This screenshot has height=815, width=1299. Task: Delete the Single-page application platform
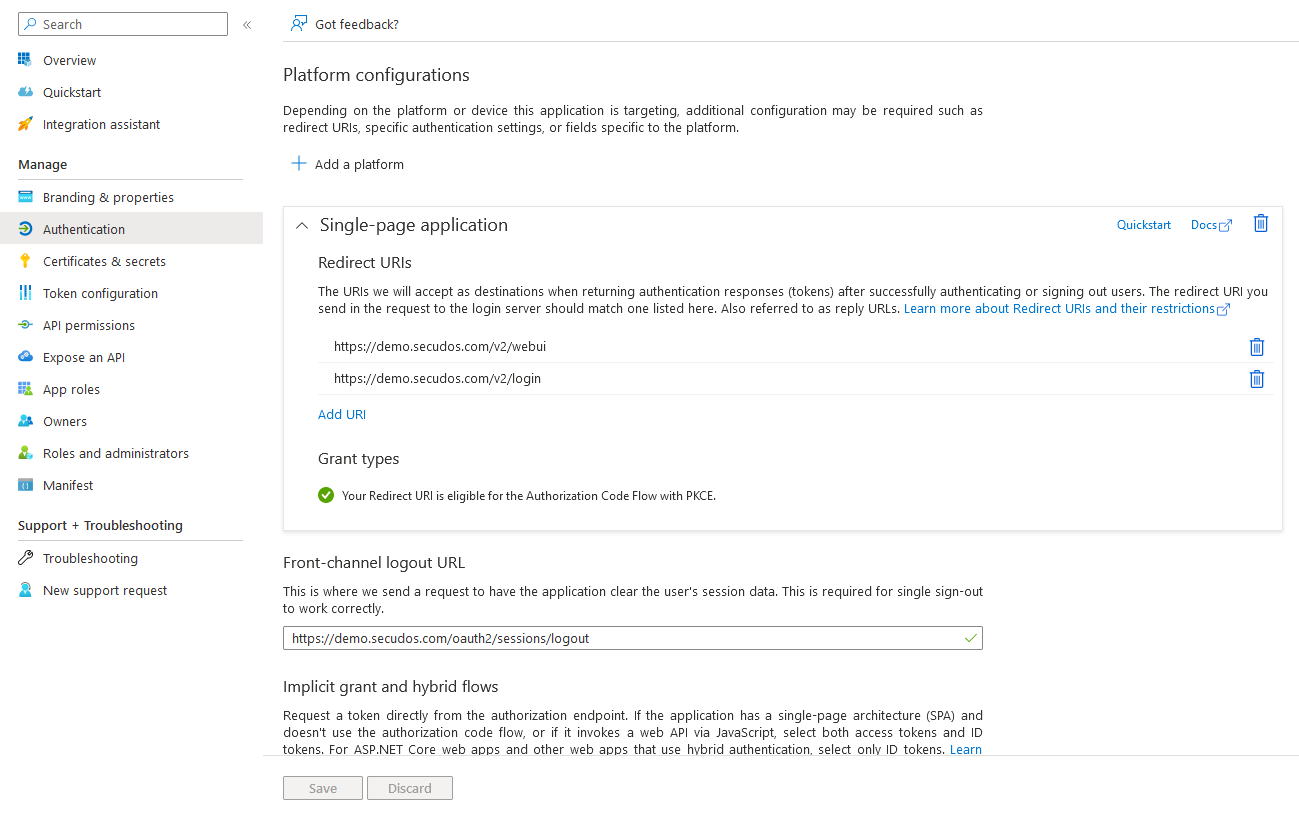click(1260, 224)
